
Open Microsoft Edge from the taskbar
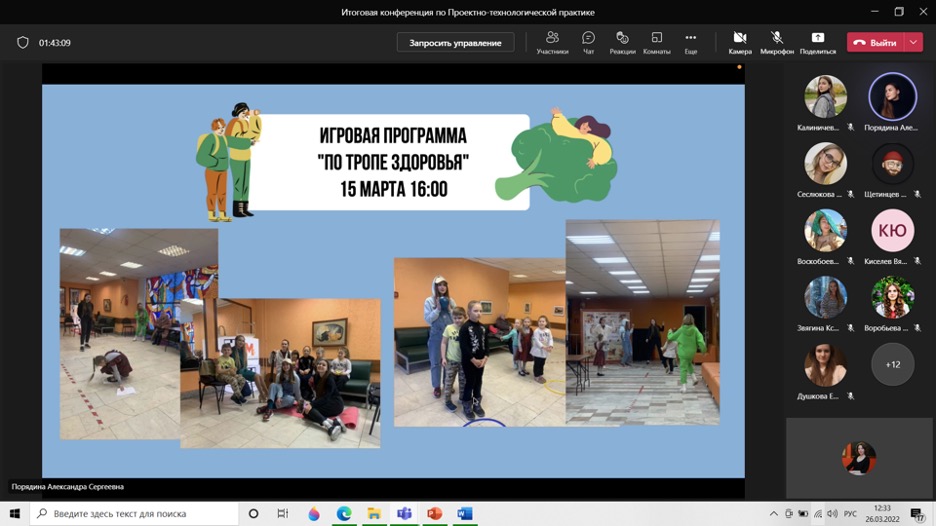(344, 514)
